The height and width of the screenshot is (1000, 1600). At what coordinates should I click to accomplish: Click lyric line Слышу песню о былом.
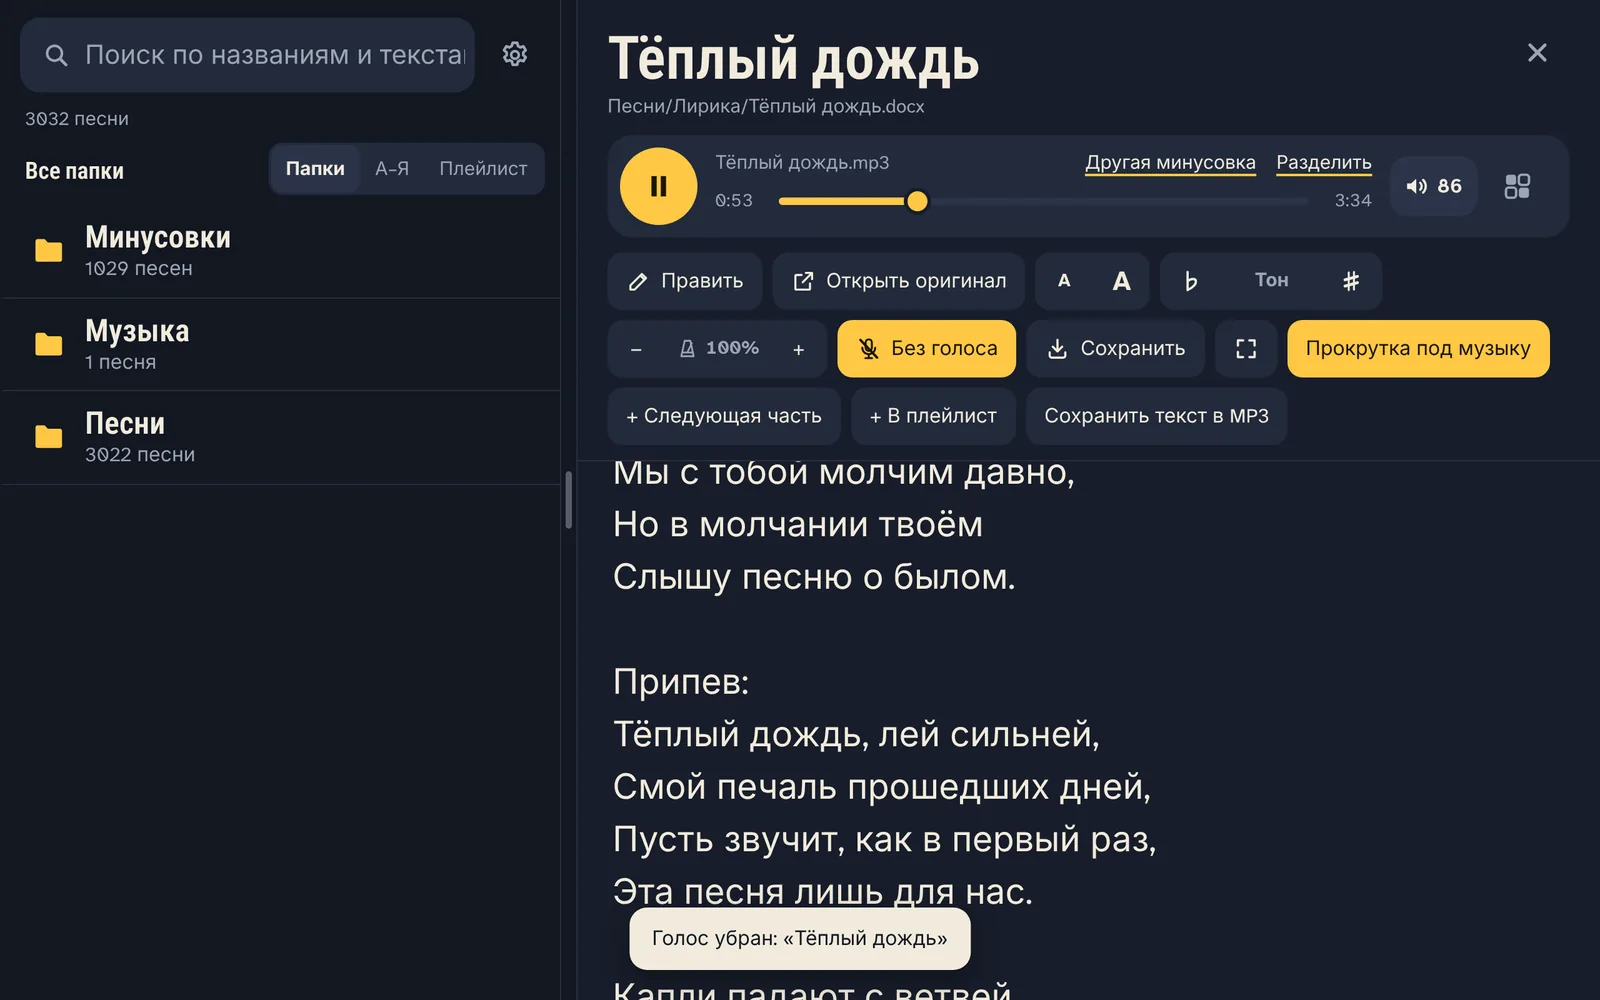click(814, 577)
